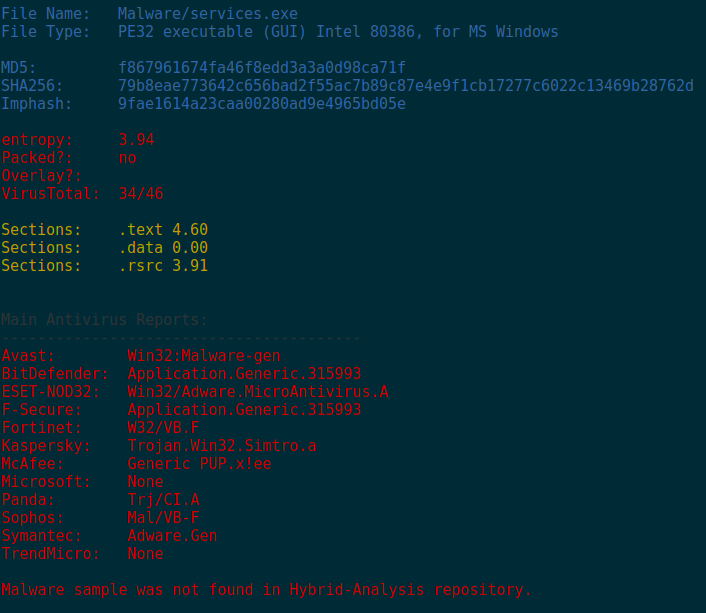
Task: Click Avast result Win32:Malware-gen
Action: tap(203, 356)
